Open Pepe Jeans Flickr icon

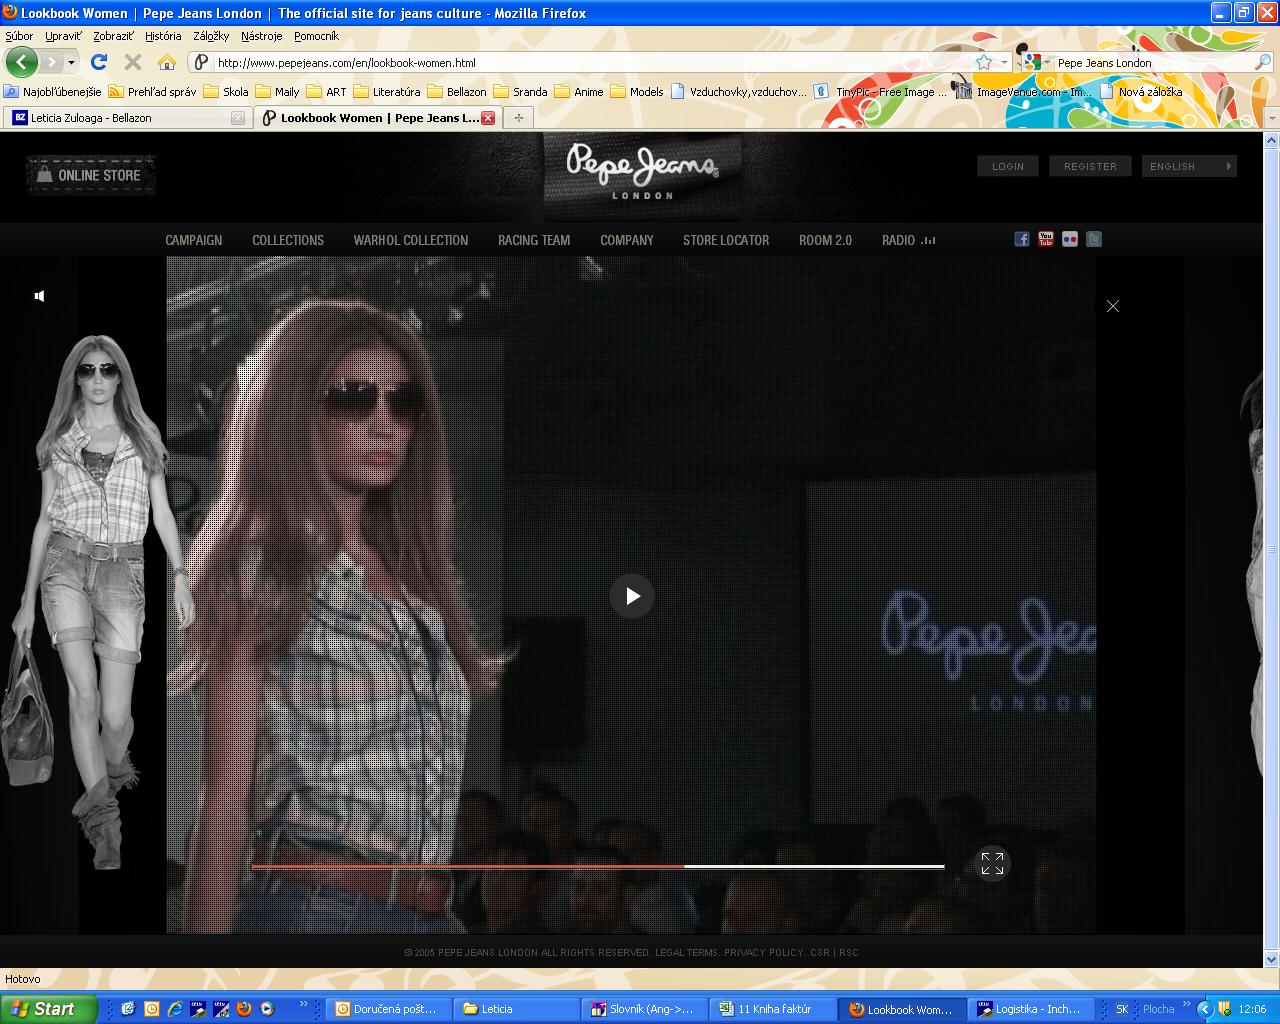click(x=1070, y=239)
